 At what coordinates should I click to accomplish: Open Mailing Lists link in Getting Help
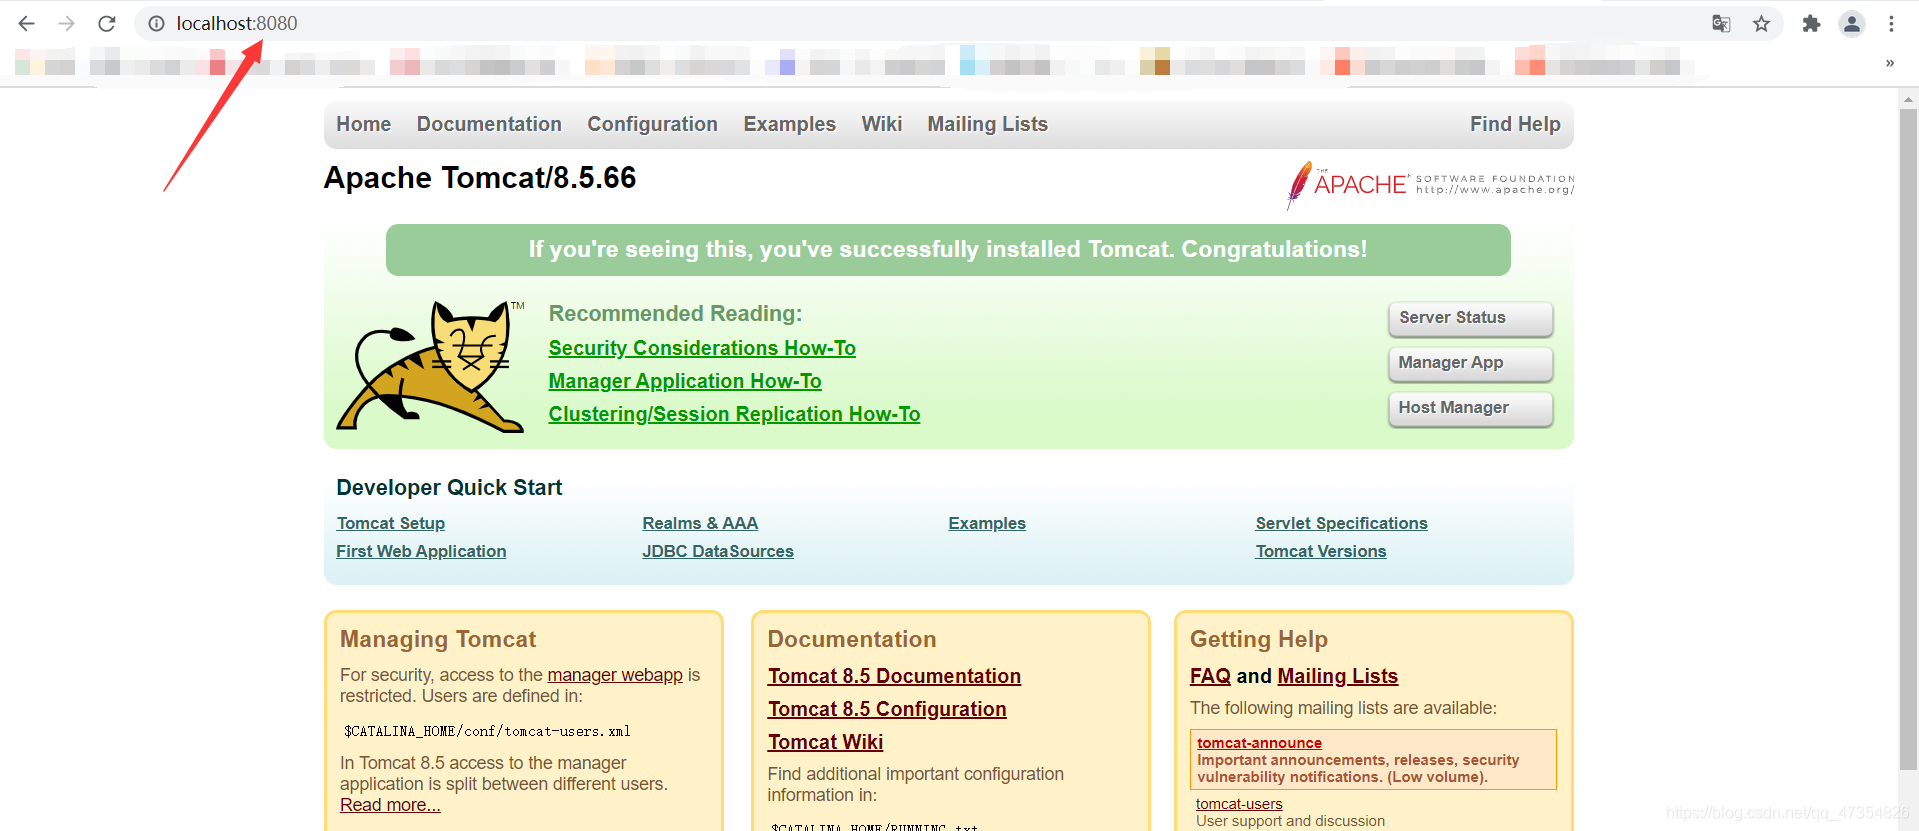tap(1337, 676)
